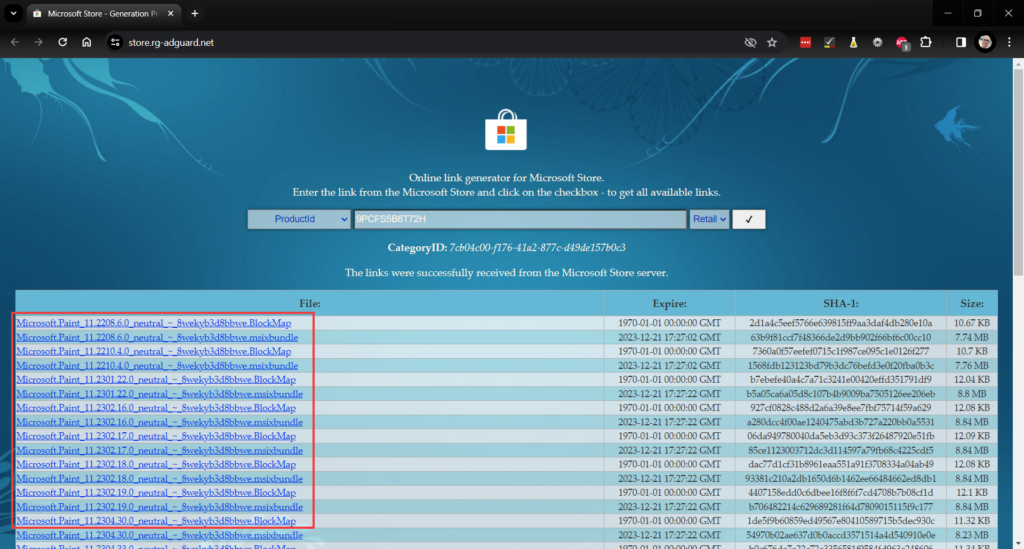Close the Microsoft Store browser tab
Viewport: 1024px width, 549px height.
tap(170, 13)
